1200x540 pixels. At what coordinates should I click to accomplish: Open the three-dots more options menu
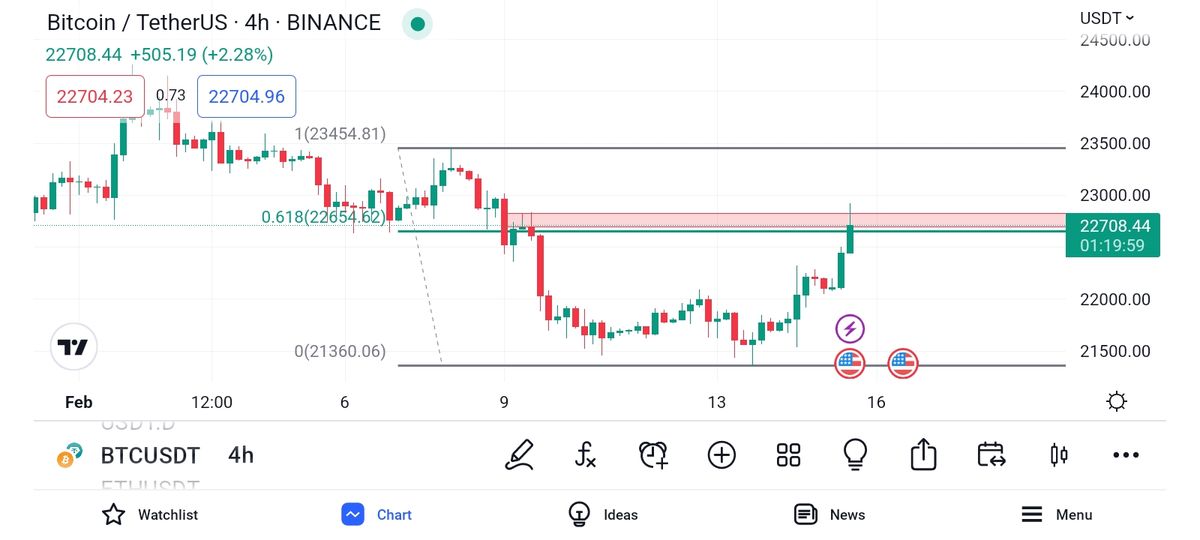coord(1126,455)
